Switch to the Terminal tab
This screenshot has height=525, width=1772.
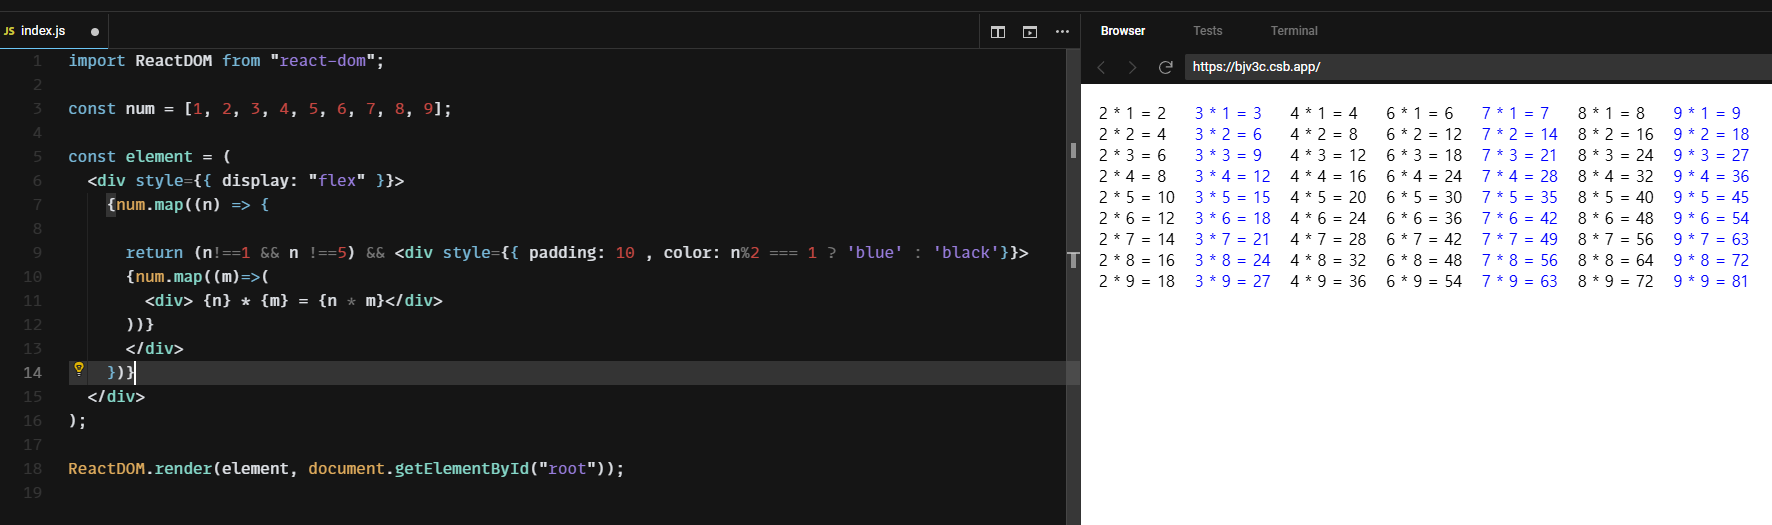pos(1294,31)
